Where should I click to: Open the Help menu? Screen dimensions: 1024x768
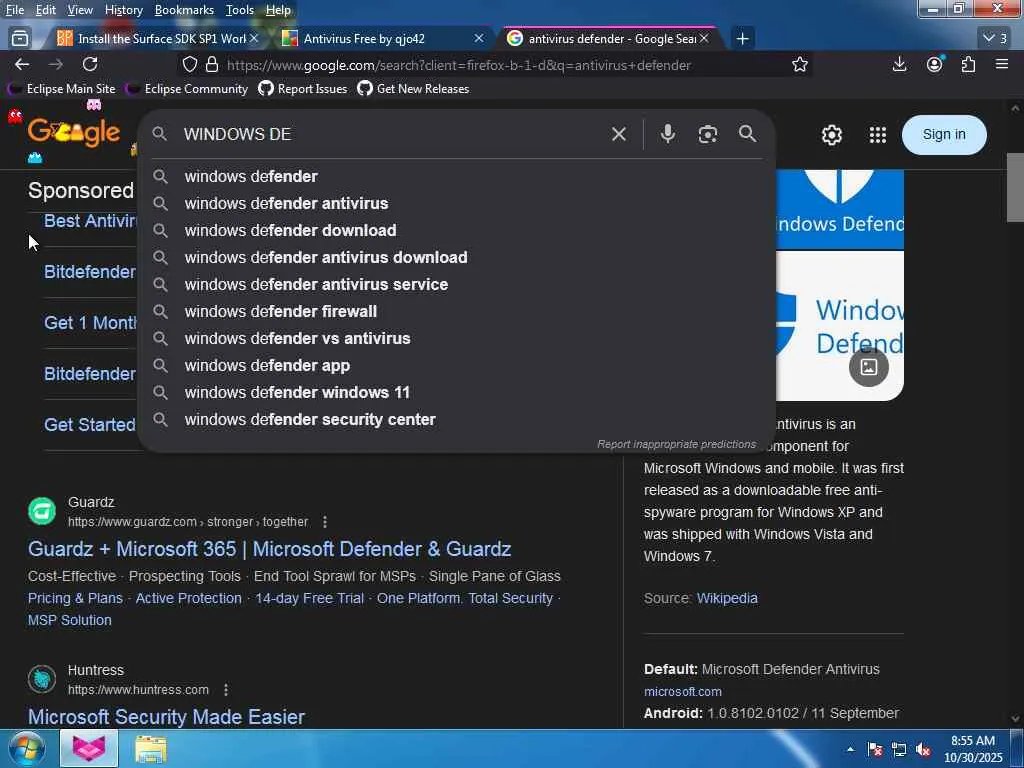[x=278, y=10]
